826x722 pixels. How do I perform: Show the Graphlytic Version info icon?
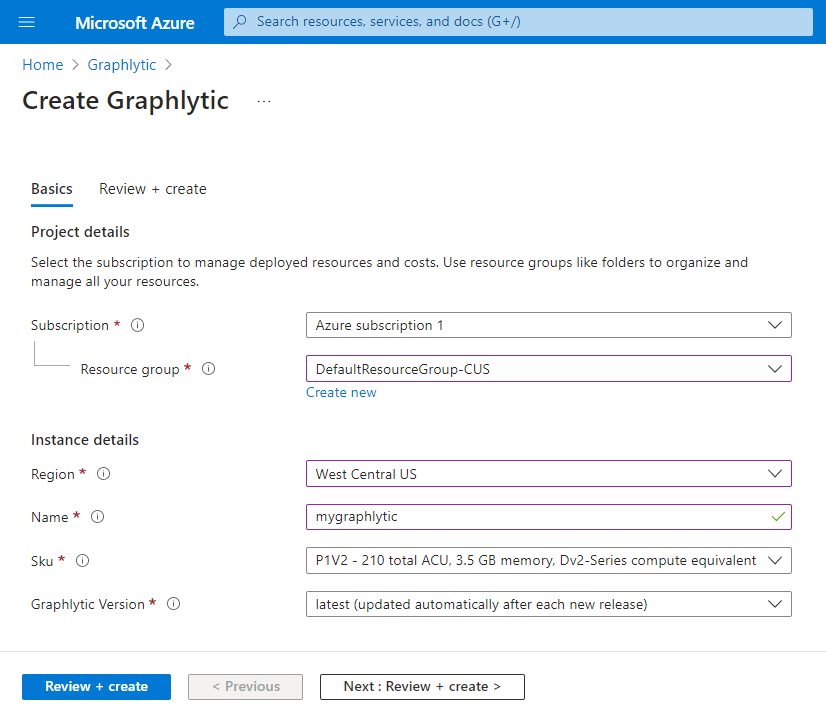point(174,604)
